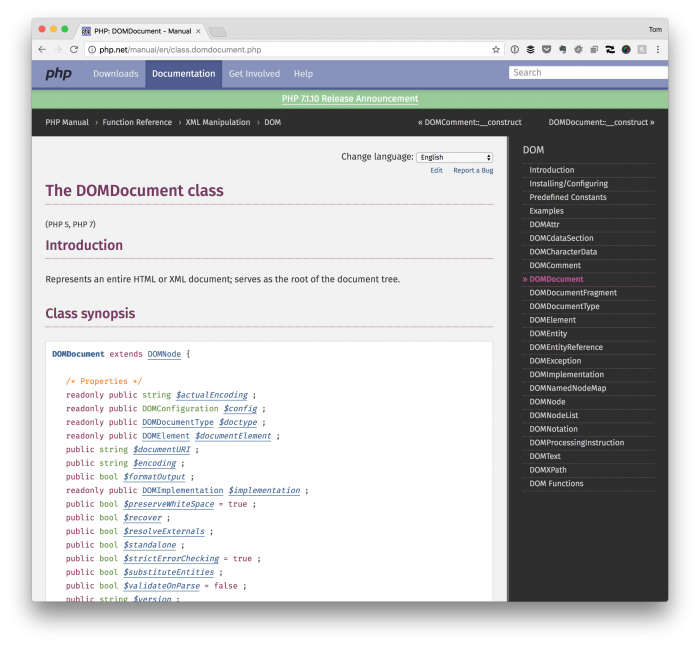Viewport: 700px width, 647px height.
Task: Click the gear-shaped extension icon
Action: tap(578, 50)
